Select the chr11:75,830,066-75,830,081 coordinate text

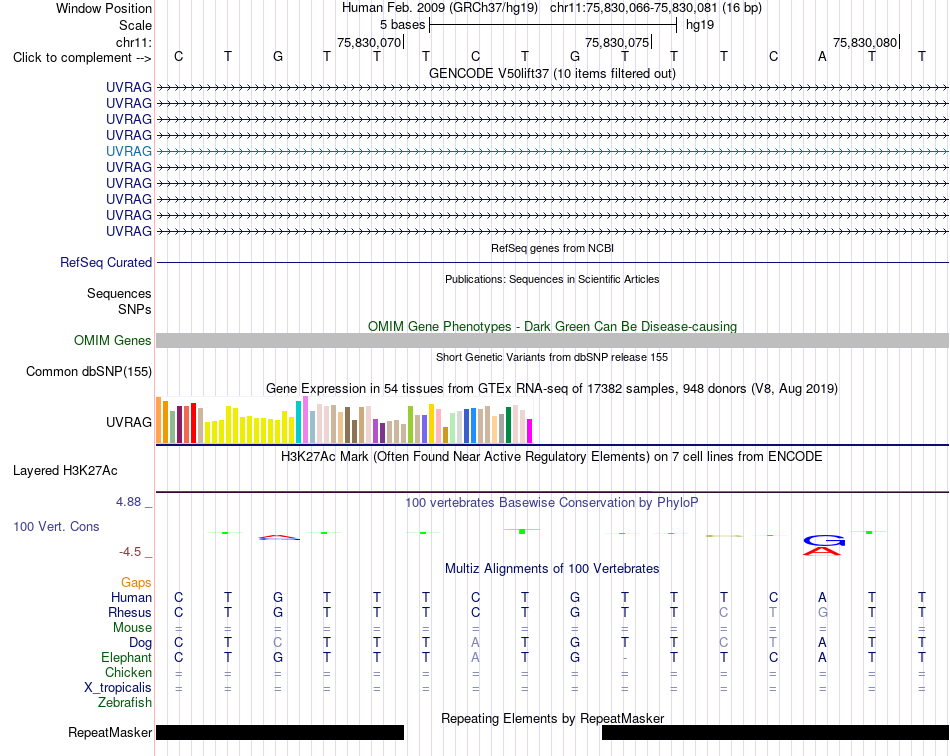click(634, 8)
